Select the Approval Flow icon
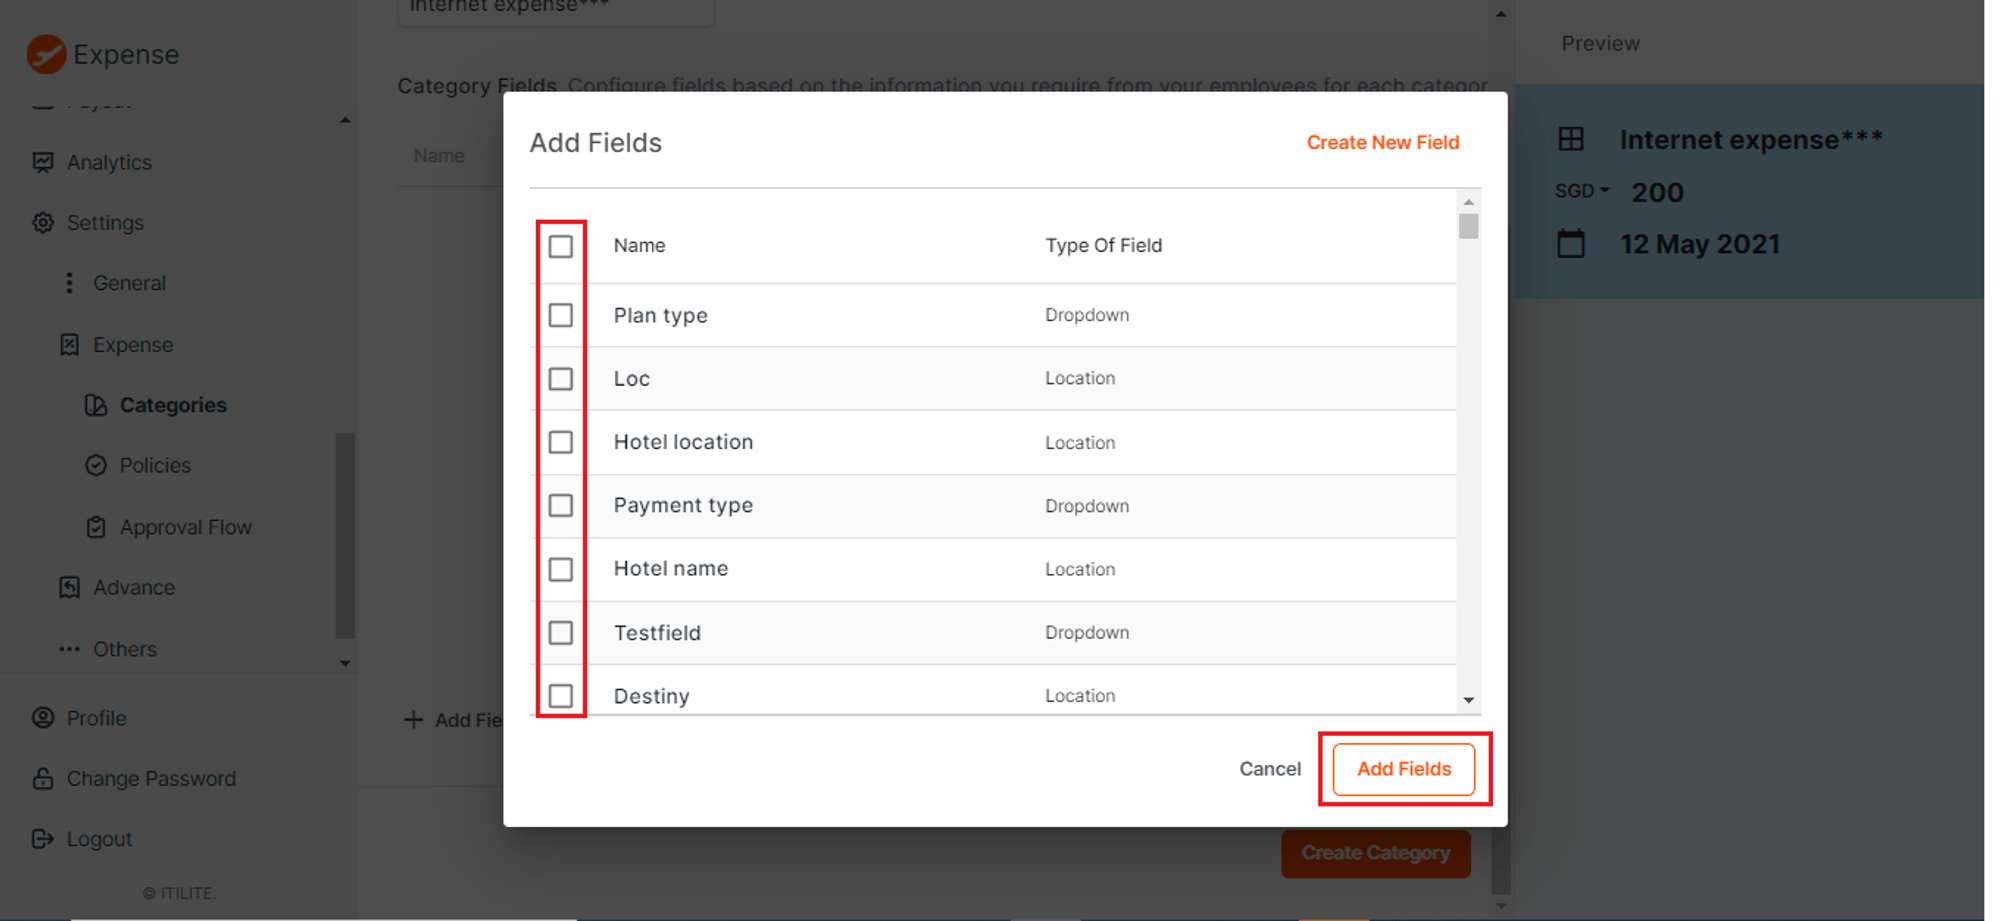2000x921 pixels. (95, 527)
